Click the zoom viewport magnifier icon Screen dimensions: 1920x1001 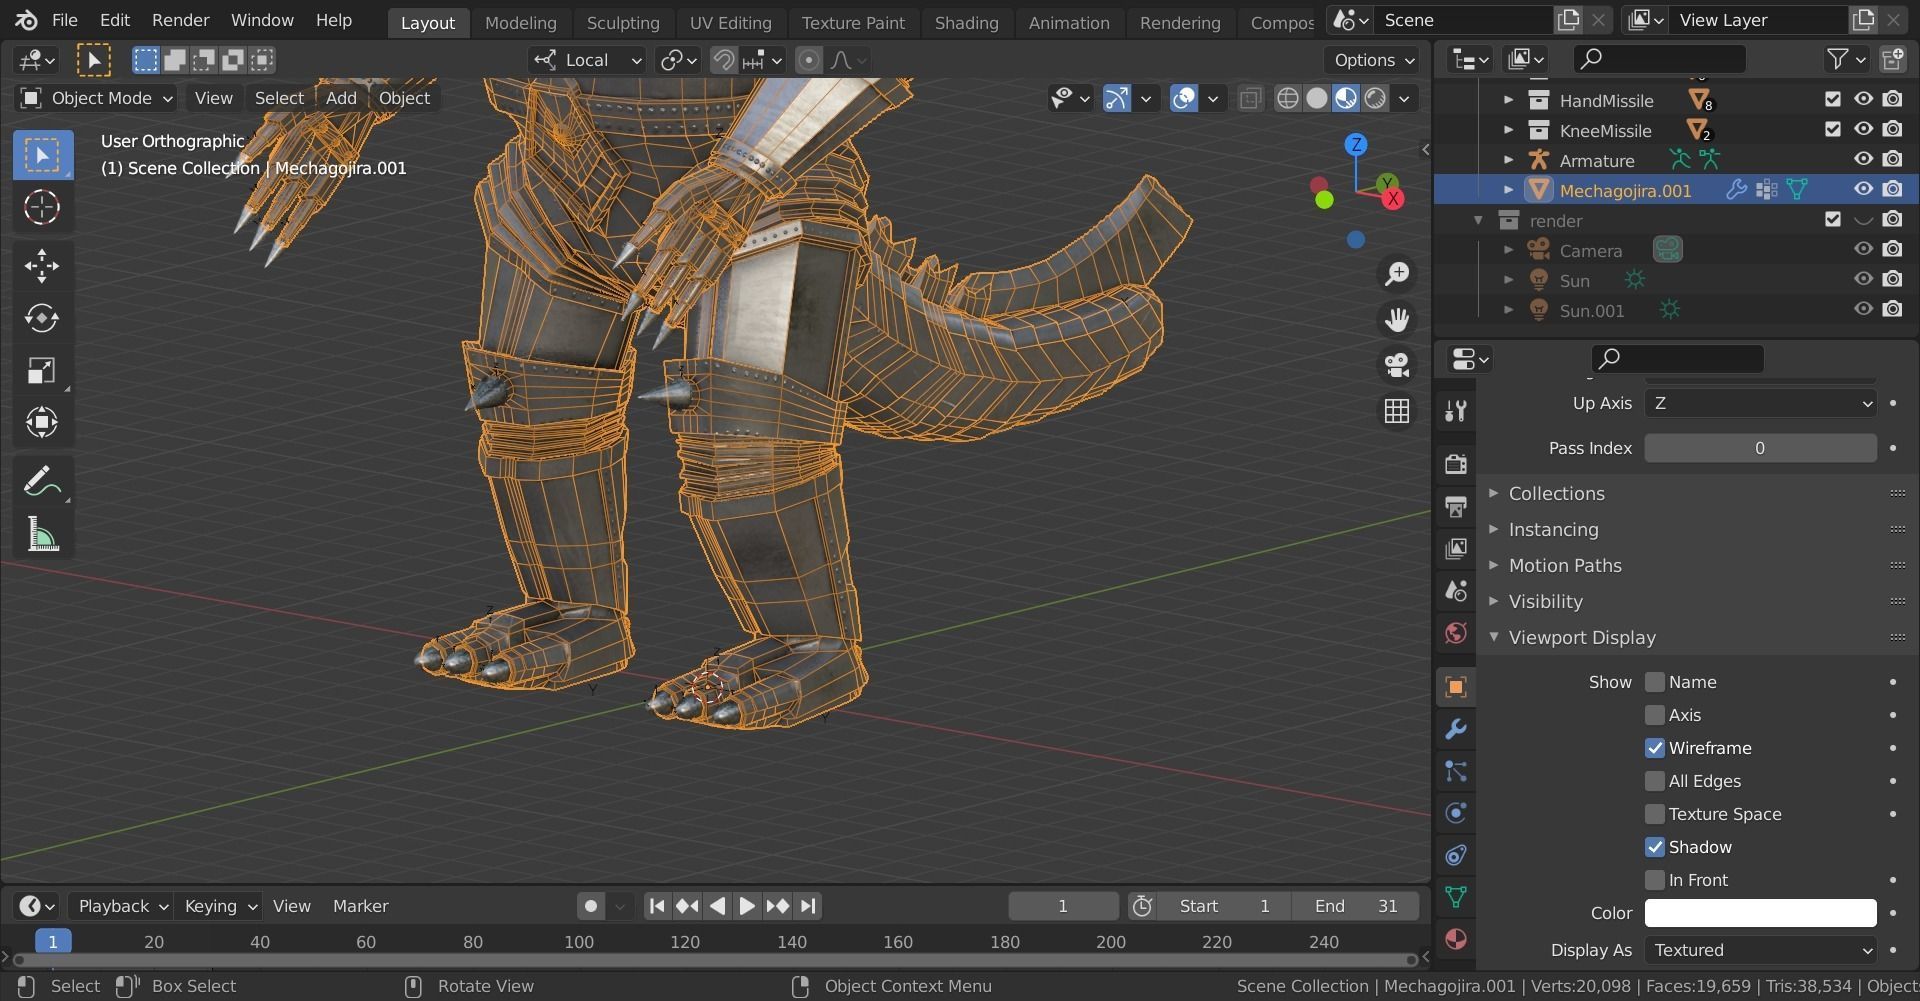1397,274
